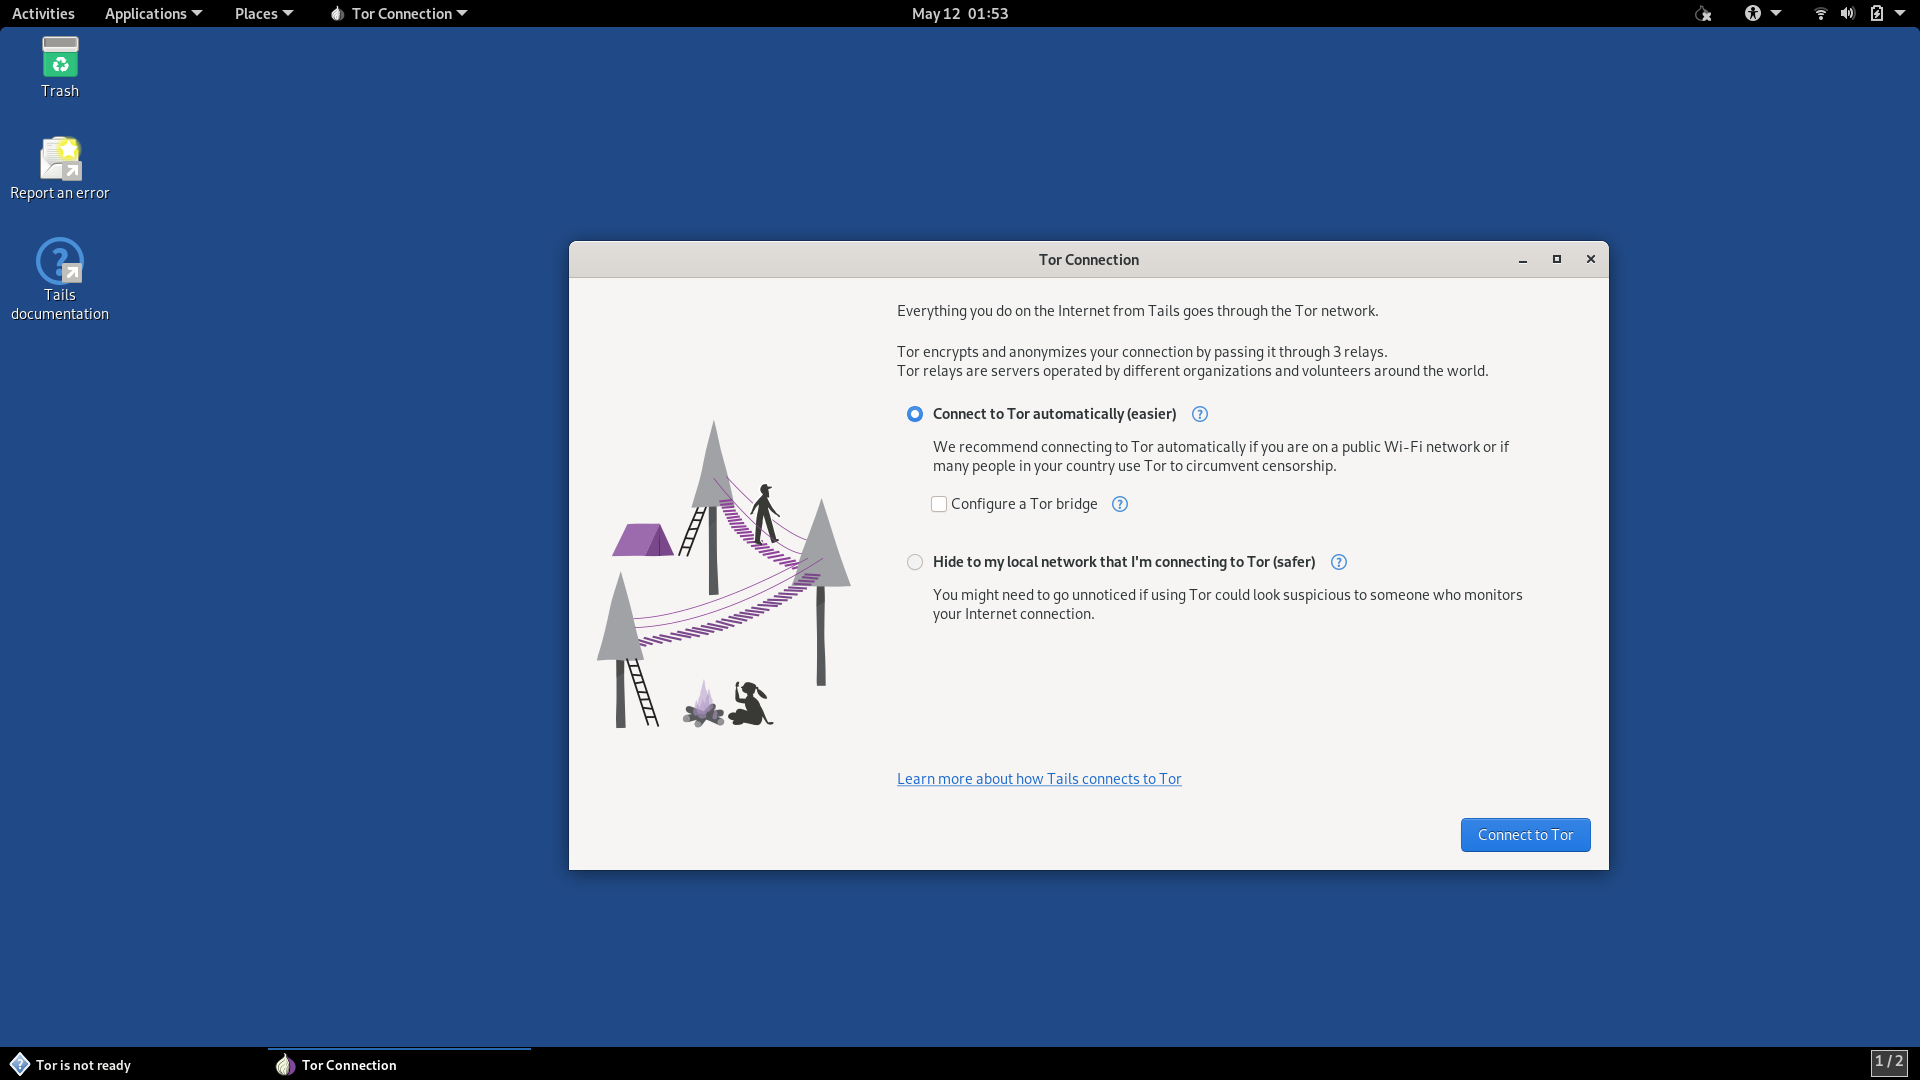
Task: Open the Tails documentation desktop icon
Action: pos(60,279)
